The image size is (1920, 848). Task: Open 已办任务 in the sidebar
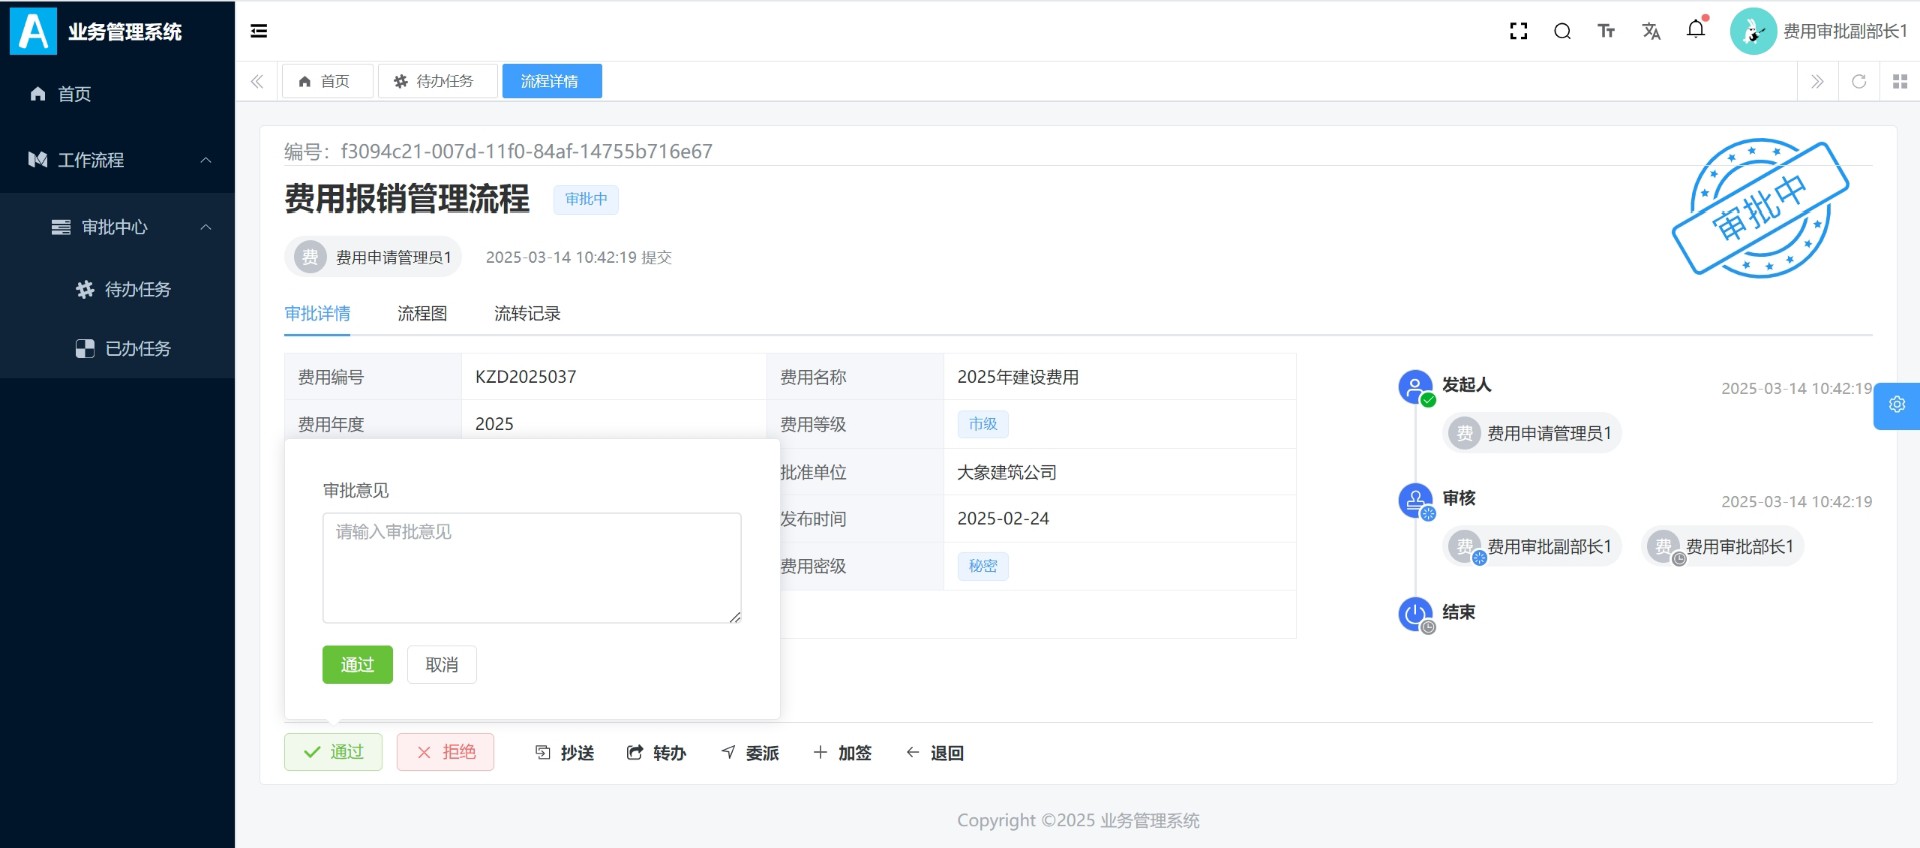pyautogui.click(x=137, y=349)
